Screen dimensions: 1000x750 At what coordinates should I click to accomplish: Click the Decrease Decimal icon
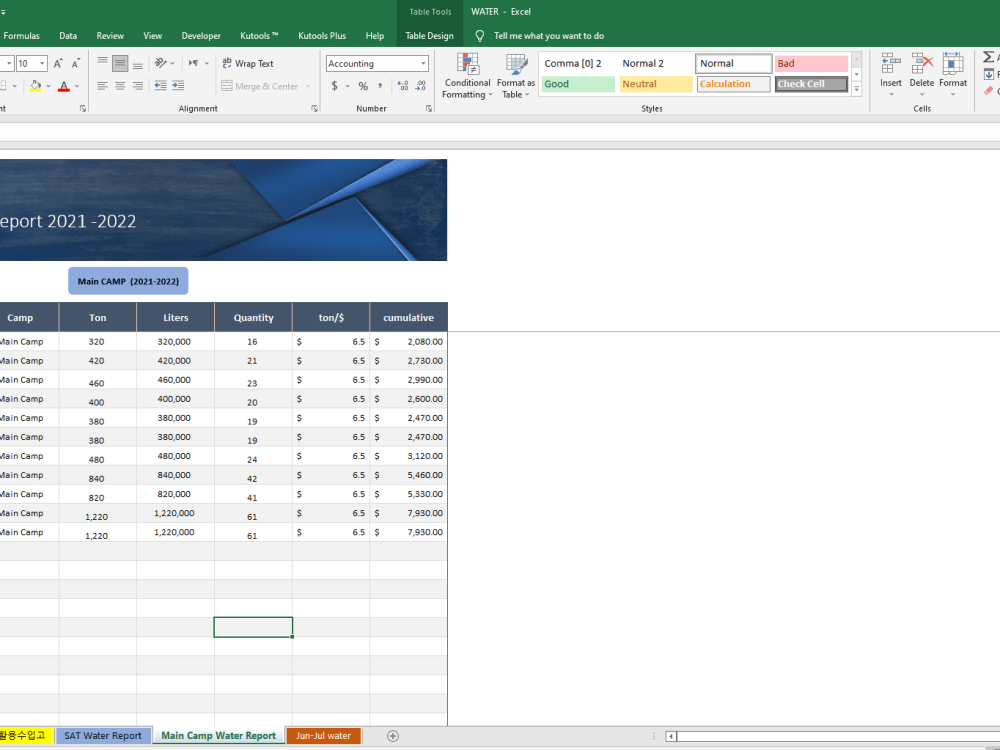(x=421, y=85)
